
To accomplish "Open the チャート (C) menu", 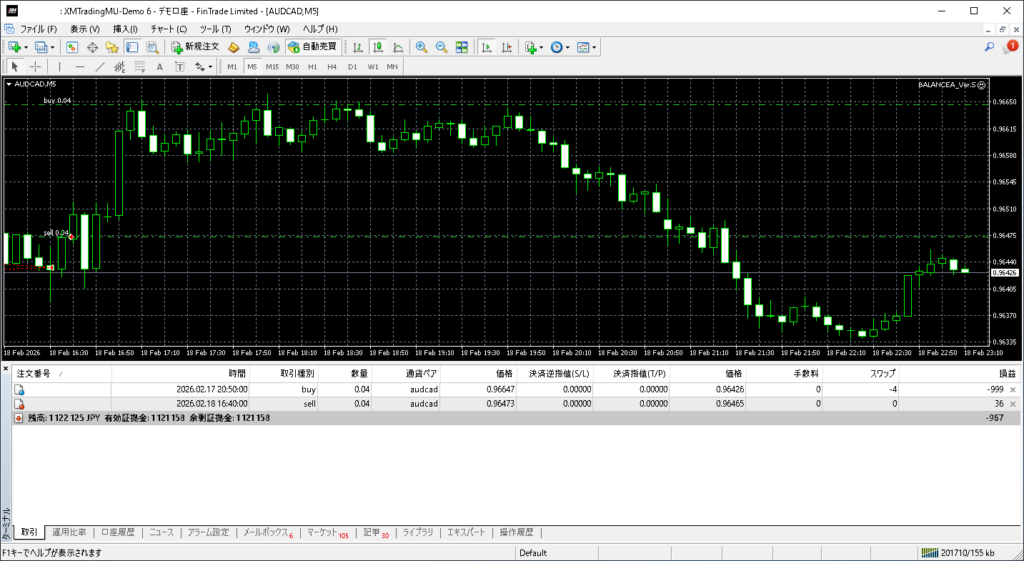I will click(168, 29).
